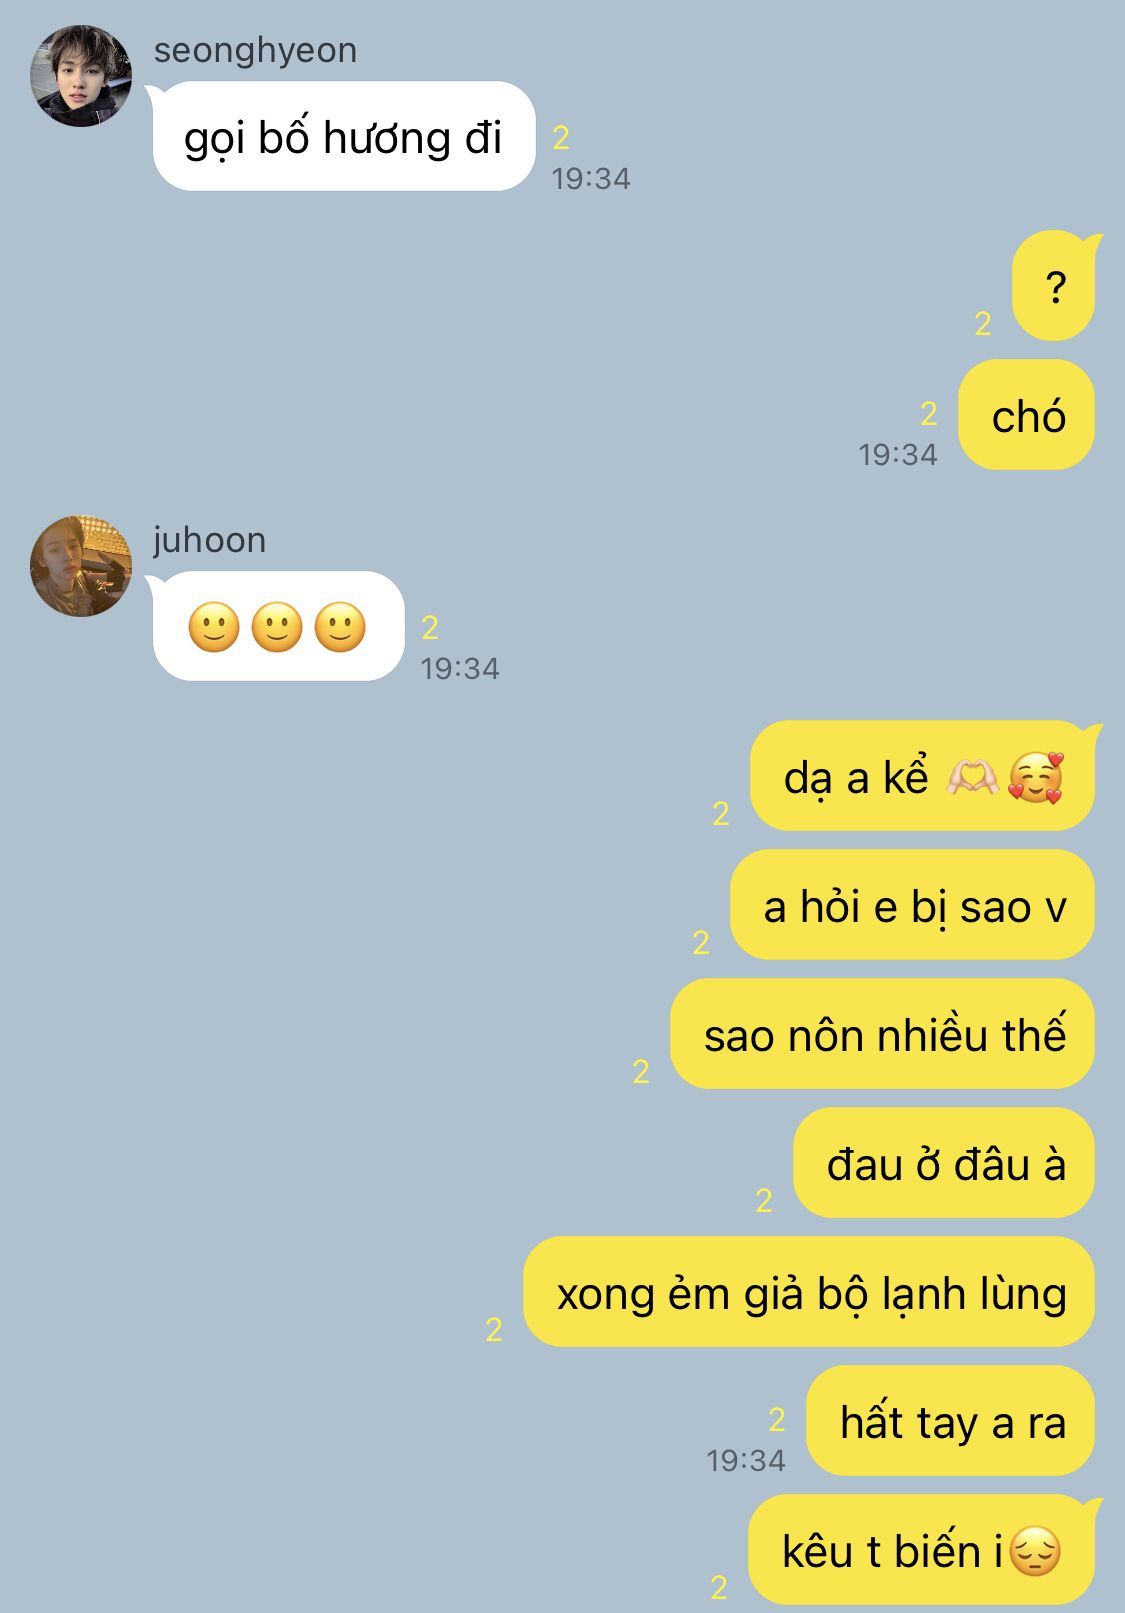
Task: Tap the first smiley emoji in juhoon's message
Action: point(214,627)
